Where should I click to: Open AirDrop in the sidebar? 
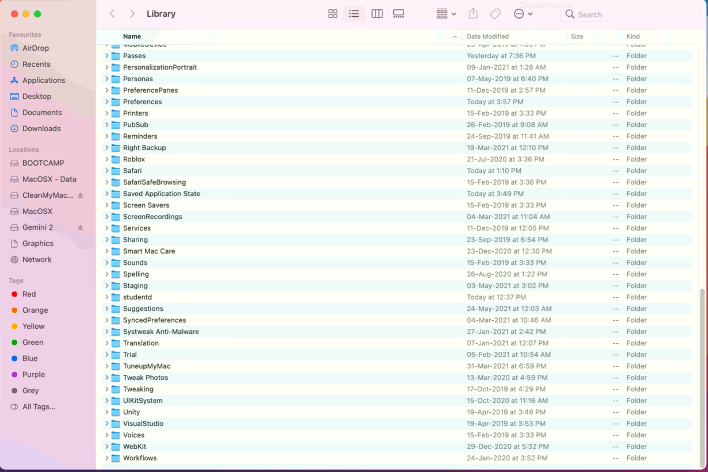[36, 48]
